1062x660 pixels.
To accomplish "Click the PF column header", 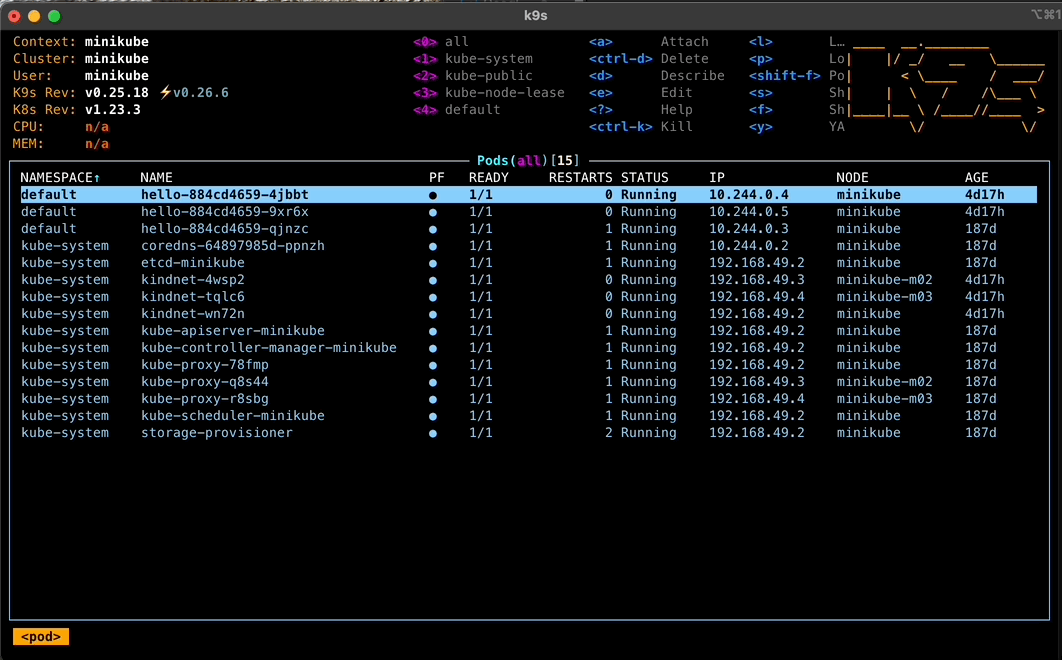I will [x=437, y=178].
